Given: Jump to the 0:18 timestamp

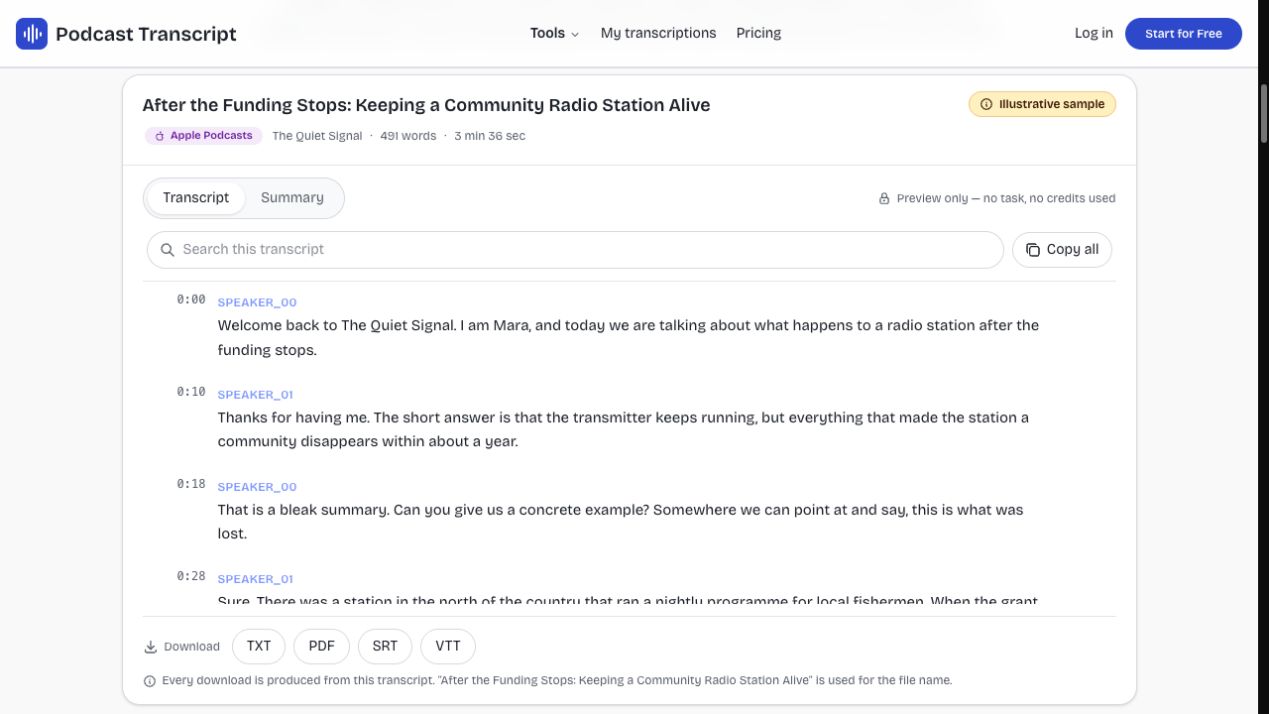Looking at the screenshot, I should [191, 484].
